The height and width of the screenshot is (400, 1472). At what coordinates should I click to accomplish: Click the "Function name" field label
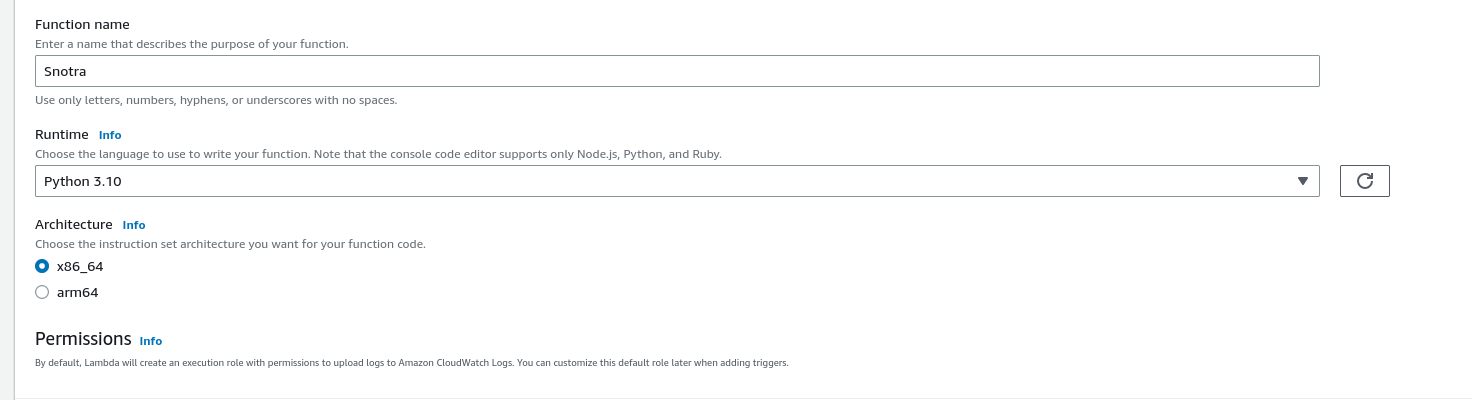[x=82, y=24]
